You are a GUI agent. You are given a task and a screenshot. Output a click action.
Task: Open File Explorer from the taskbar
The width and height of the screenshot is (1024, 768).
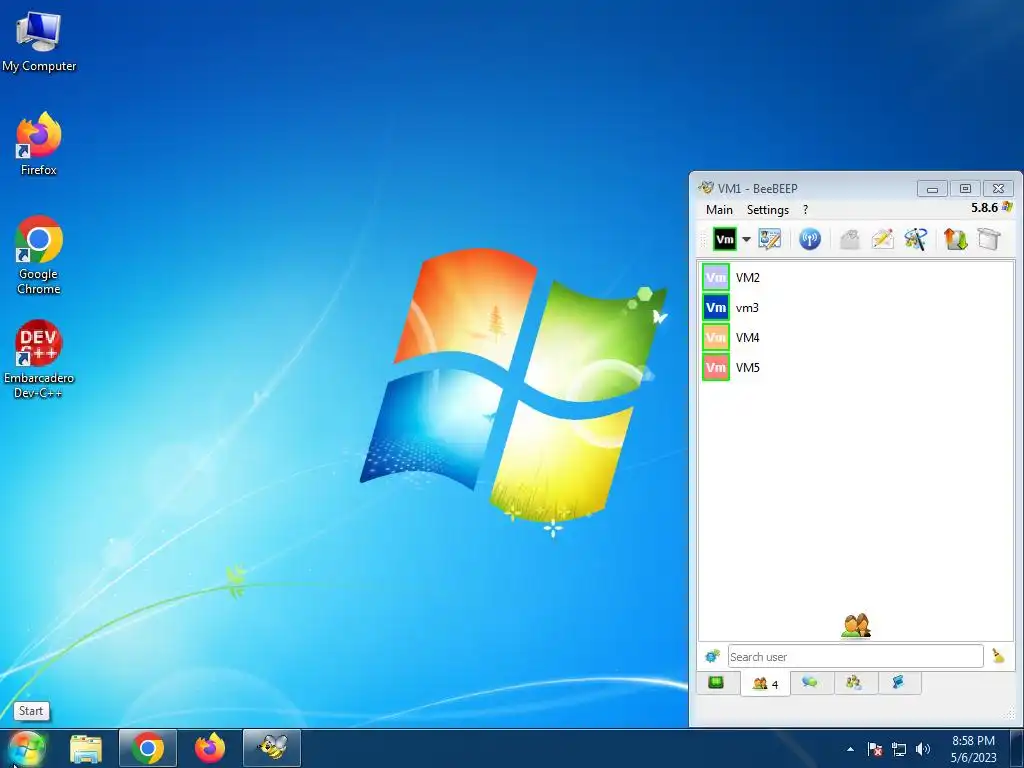pyautogui.click(x=86, y=749)
